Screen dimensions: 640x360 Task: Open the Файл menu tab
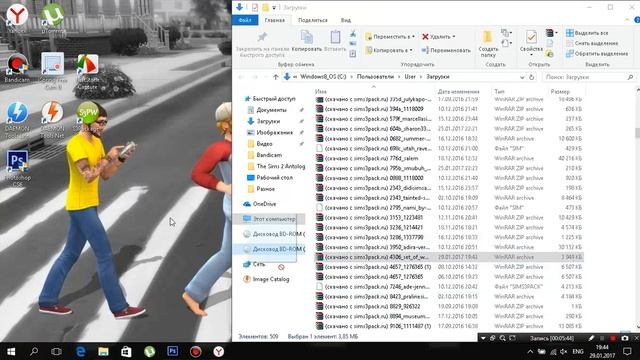[245, 20]
